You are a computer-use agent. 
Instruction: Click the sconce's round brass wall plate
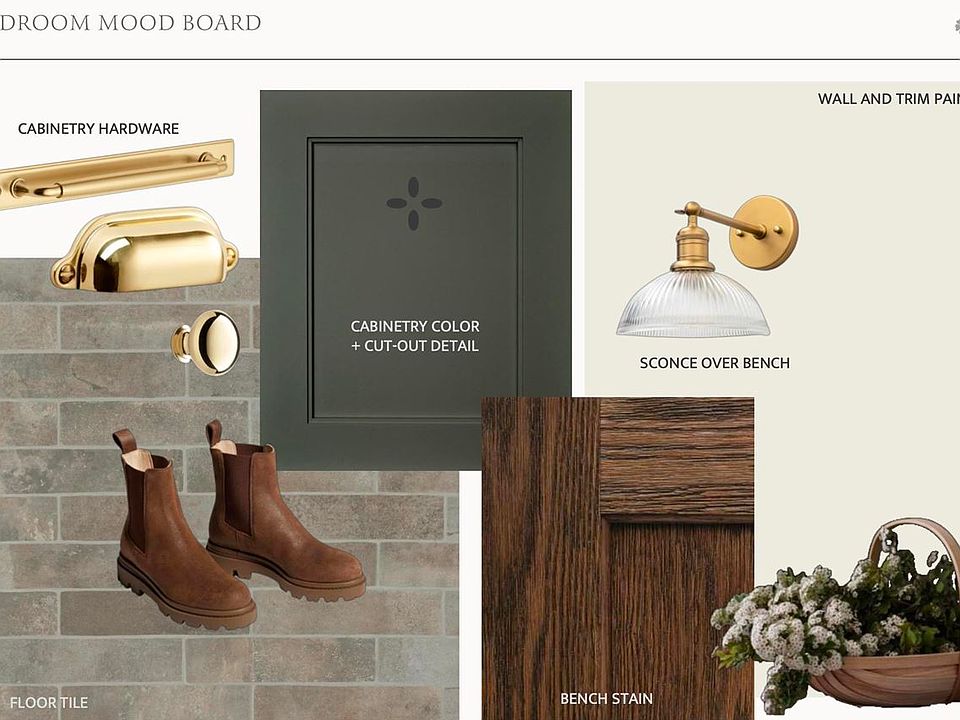pyautogui.click(x=764, y=233)
